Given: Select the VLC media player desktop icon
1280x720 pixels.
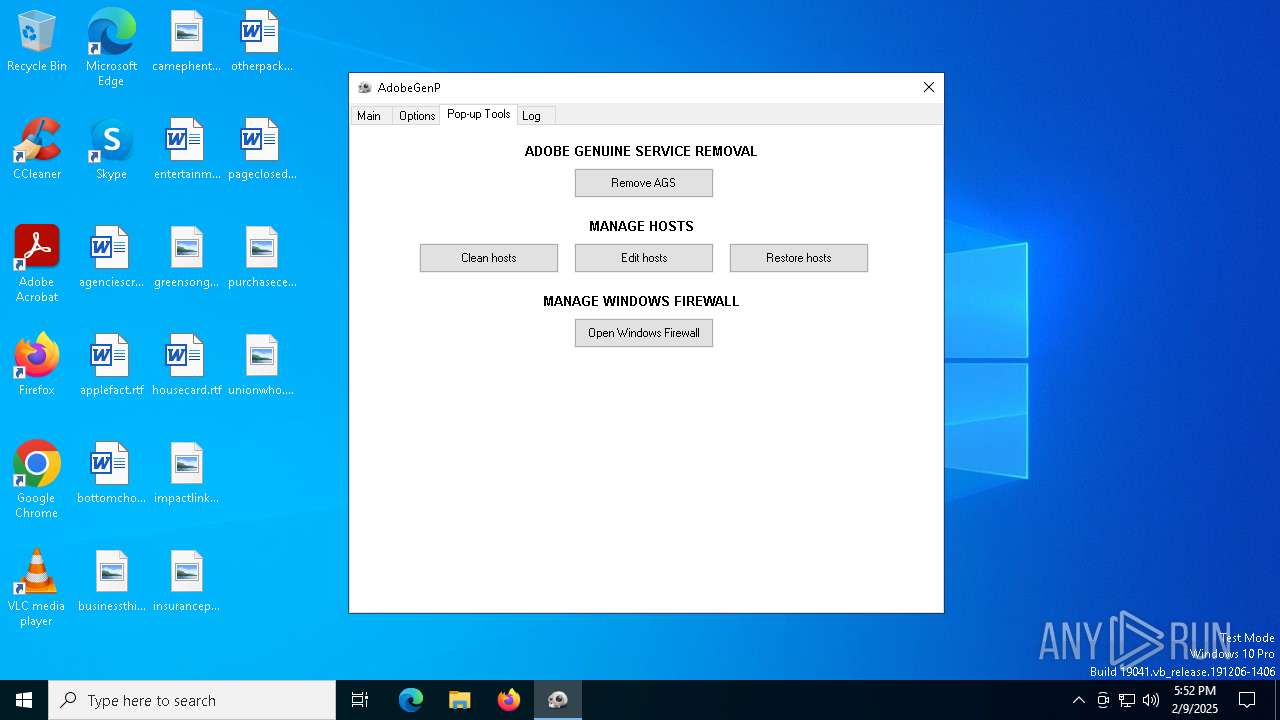Looking at the screenshot, I should click(x=37, y=588).
